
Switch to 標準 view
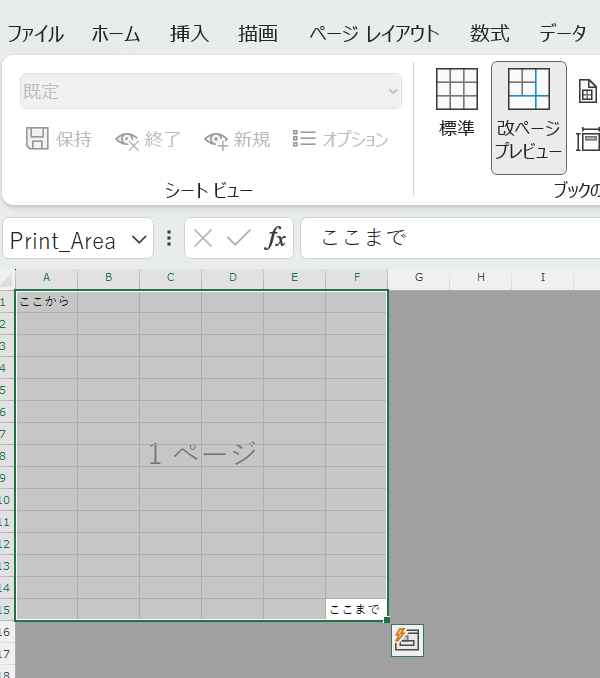click(x=456, y=103)
